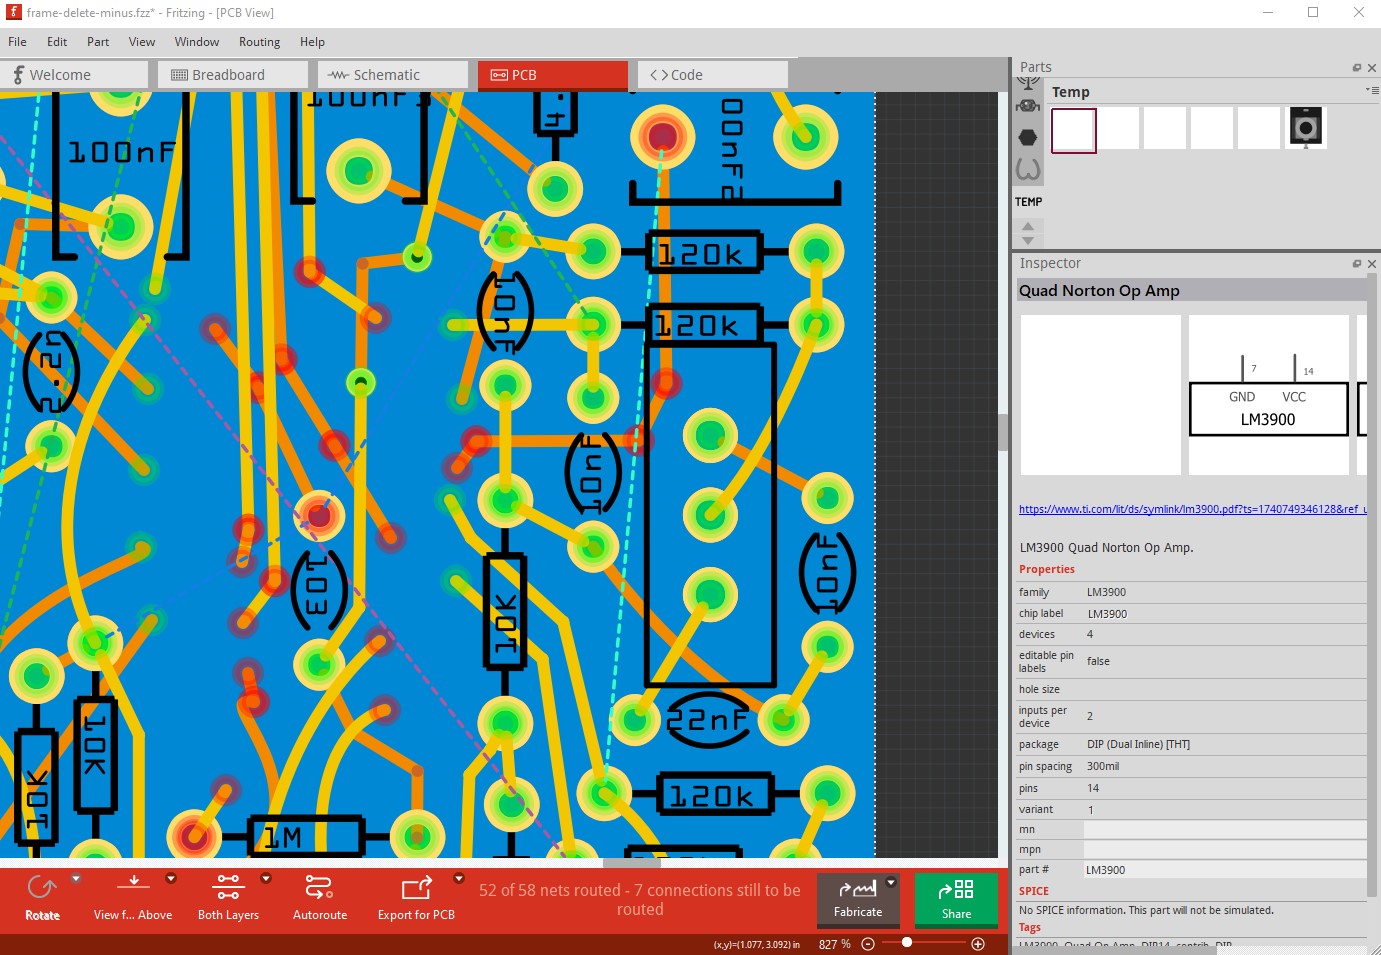Screen dimensions: 1381x955
Task: Click the zoom slider handle
Action: [x=907, y=943]
